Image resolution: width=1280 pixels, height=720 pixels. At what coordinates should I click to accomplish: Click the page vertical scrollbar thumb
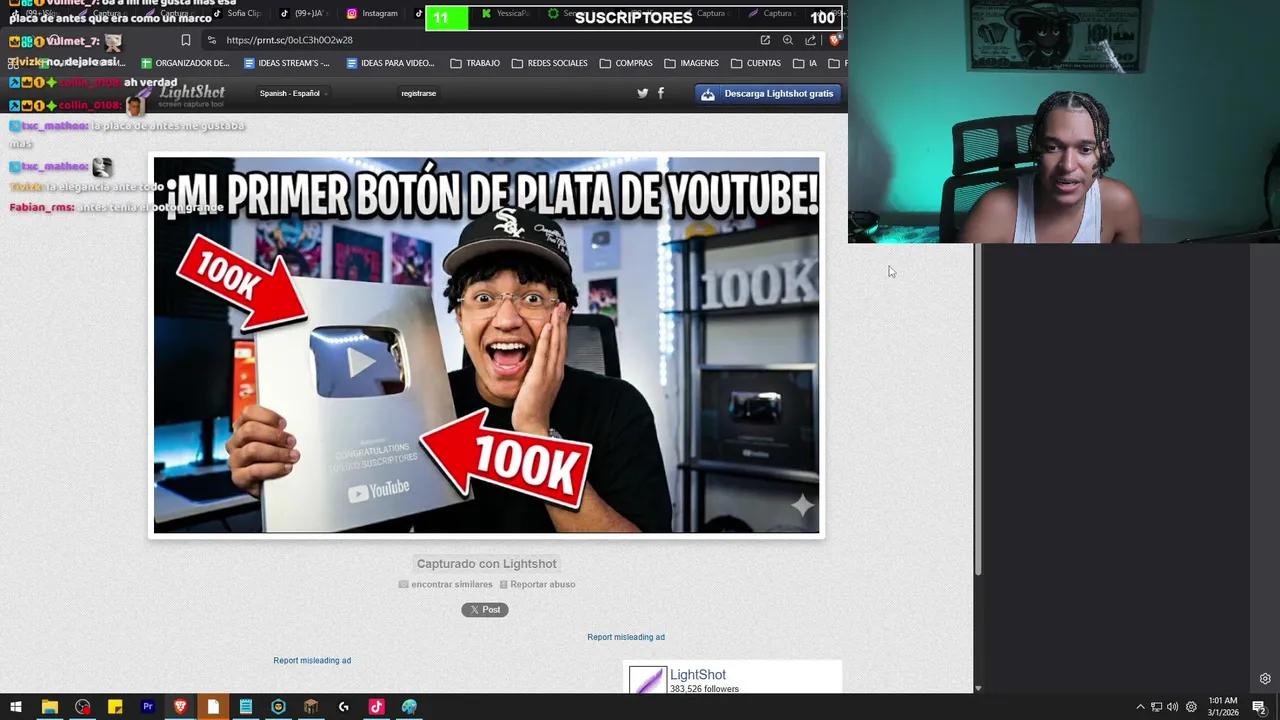pos(978,408)
